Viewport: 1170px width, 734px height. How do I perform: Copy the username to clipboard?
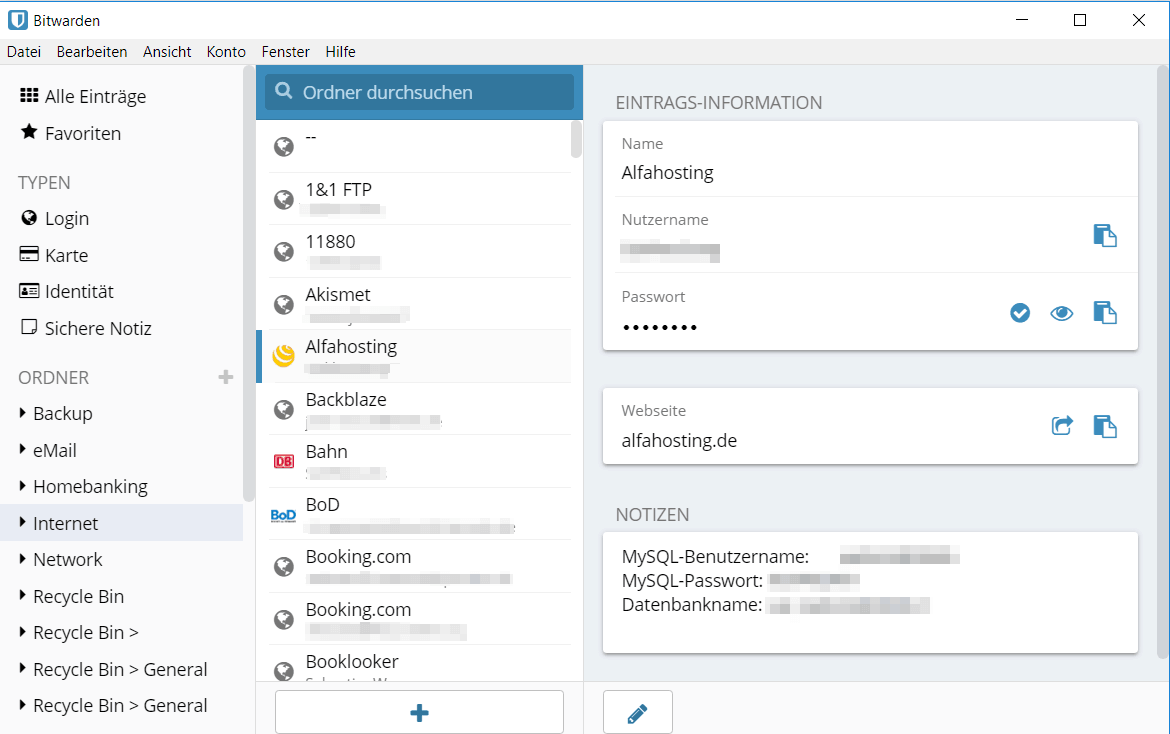pos(1104,236)
